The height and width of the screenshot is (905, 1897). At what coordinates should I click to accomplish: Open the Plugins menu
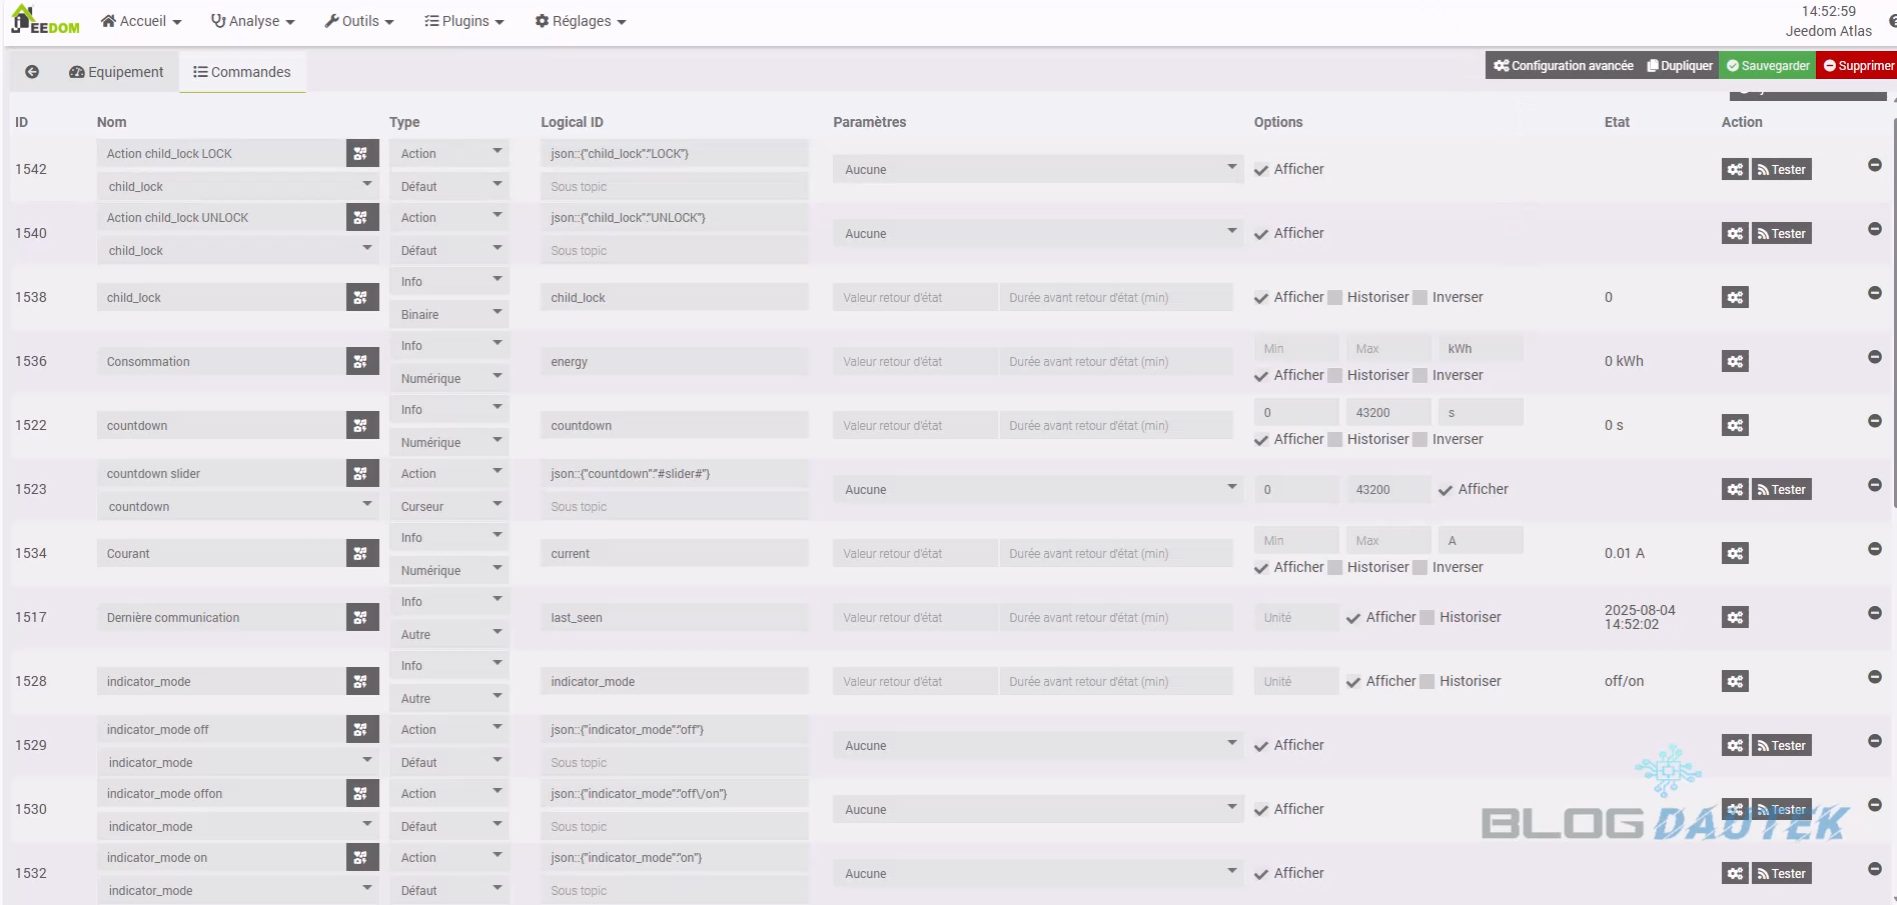click(464, 21)
